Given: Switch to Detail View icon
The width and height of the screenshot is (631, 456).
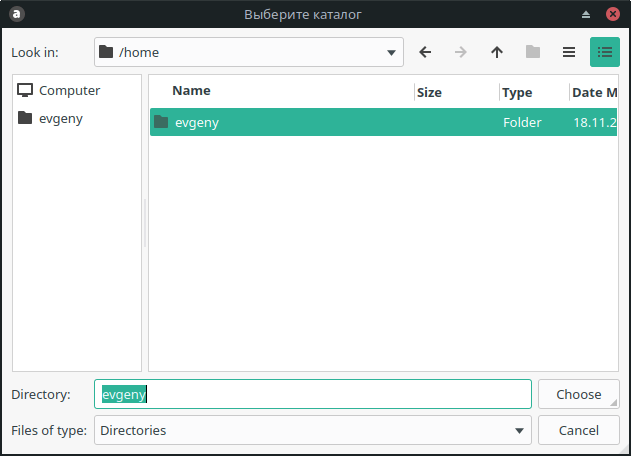Looking at the screenshot, I should [605, 52].
